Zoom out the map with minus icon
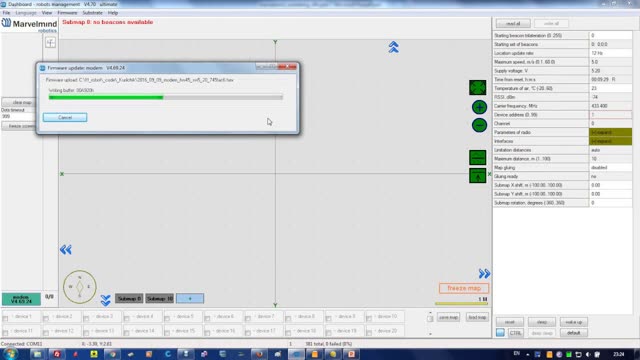 pyautogui.click(x=479, y=125)
